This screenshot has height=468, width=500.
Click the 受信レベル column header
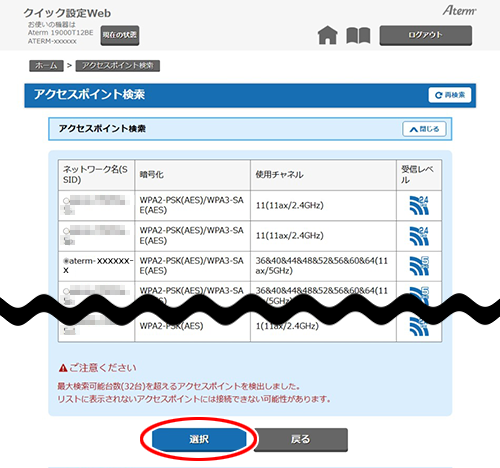[419, 175]
